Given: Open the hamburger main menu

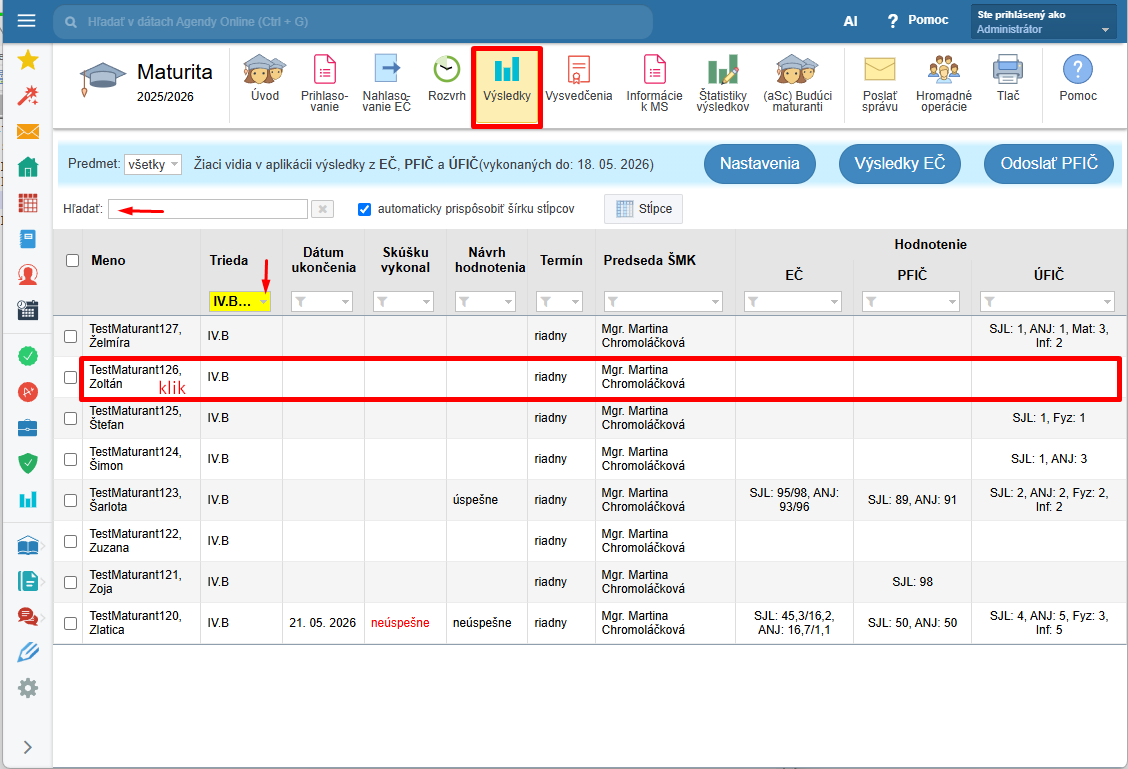Looking at the screenshot, I should click(x=27, y=20).
